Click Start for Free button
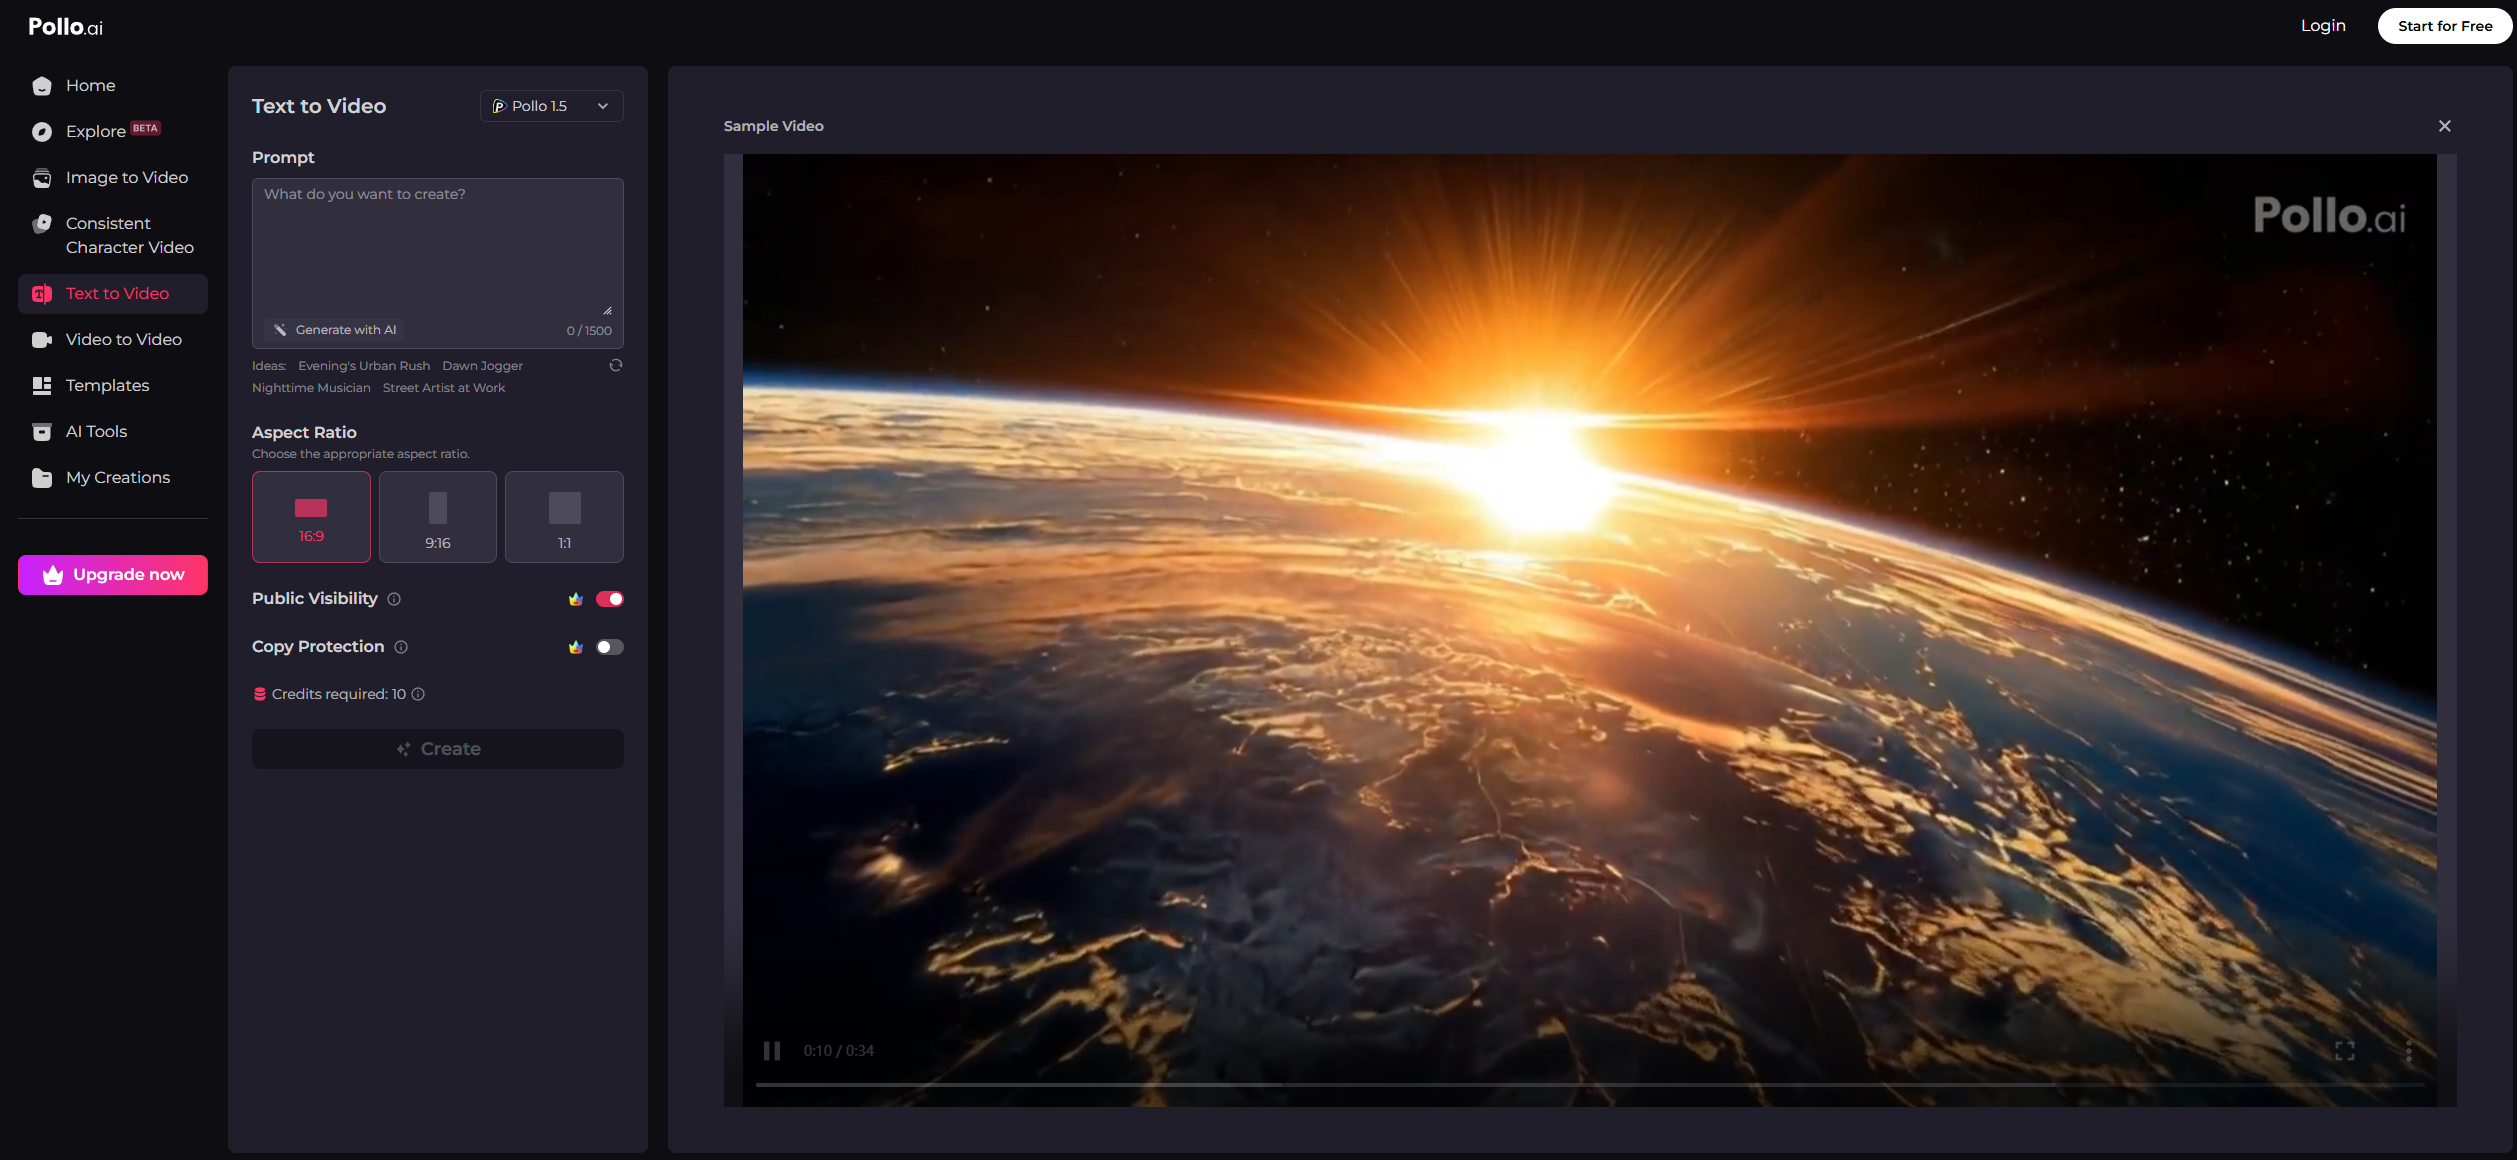Viewport: 2517px width, 1160px height. pyautogui.click(x=2444, y=26)
